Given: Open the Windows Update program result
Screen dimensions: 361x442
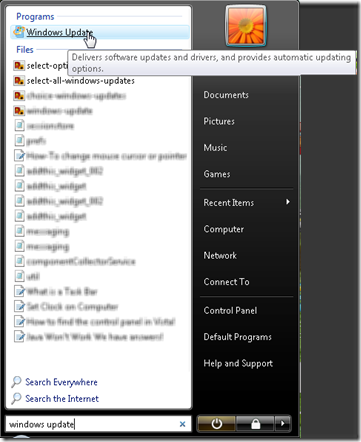Looking at the screenshot, I should [100, 32].
